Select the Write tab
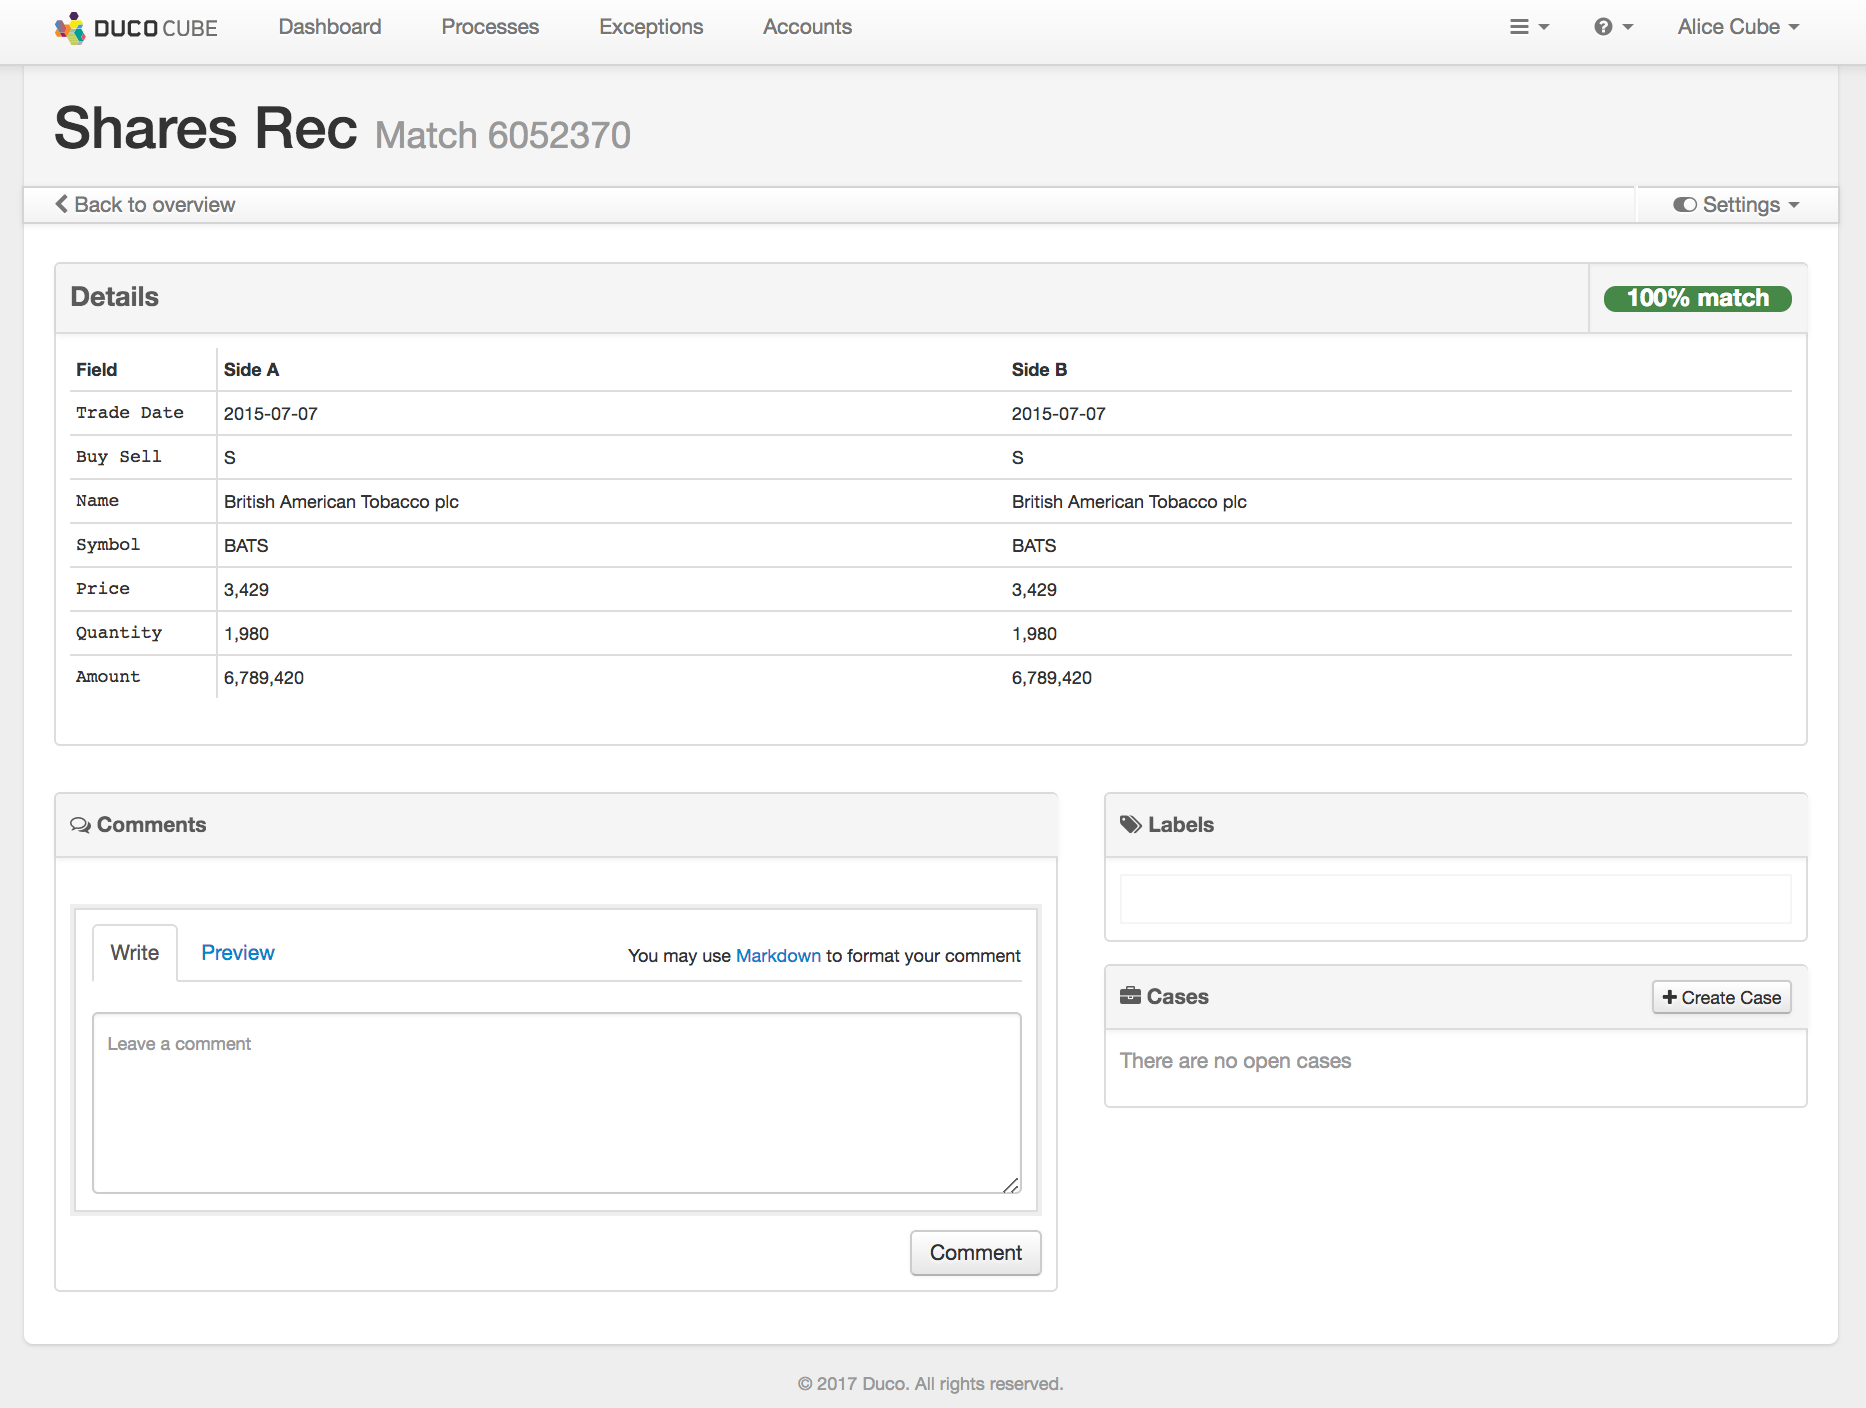 pos(135,953)
